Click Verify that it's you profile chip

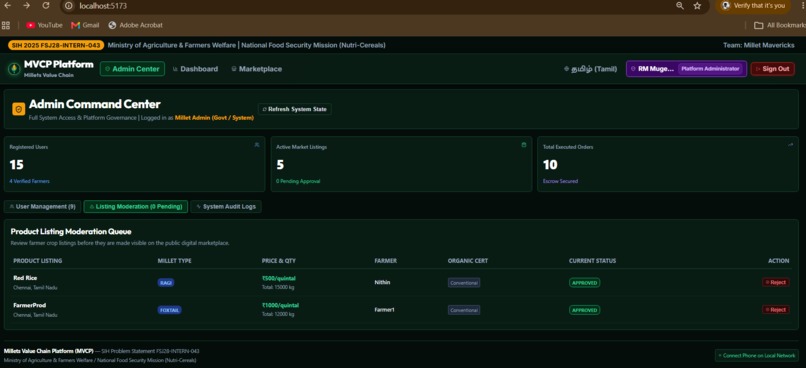(x=754, y=6)
